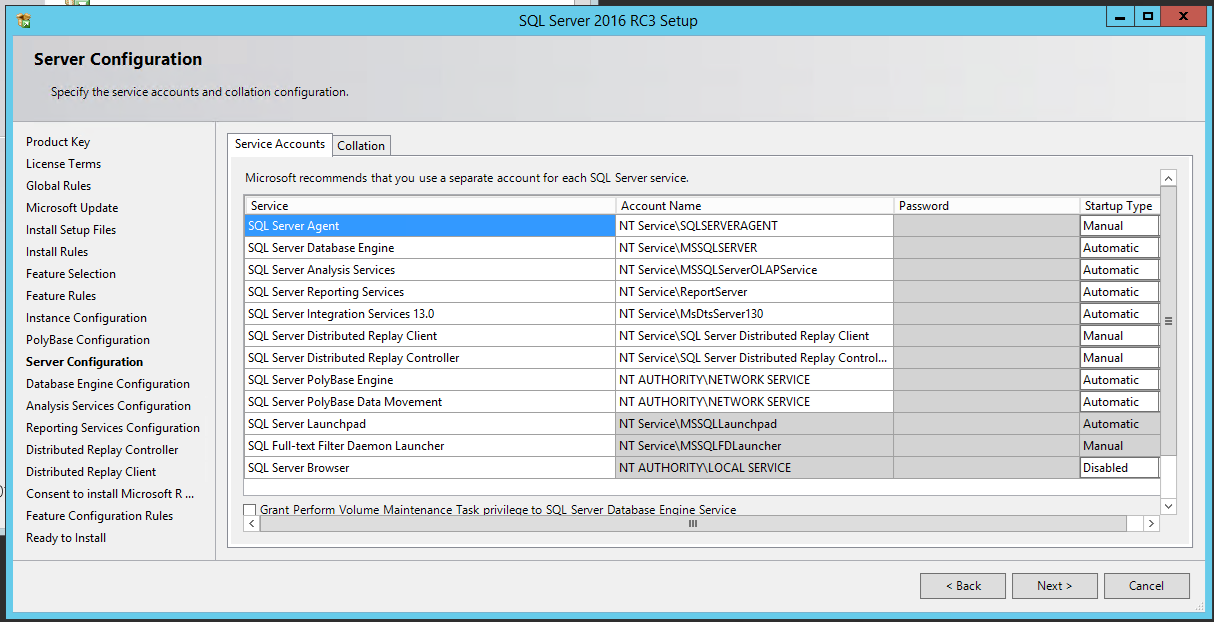Cancel the SQL Server setup

[1147, 586]
